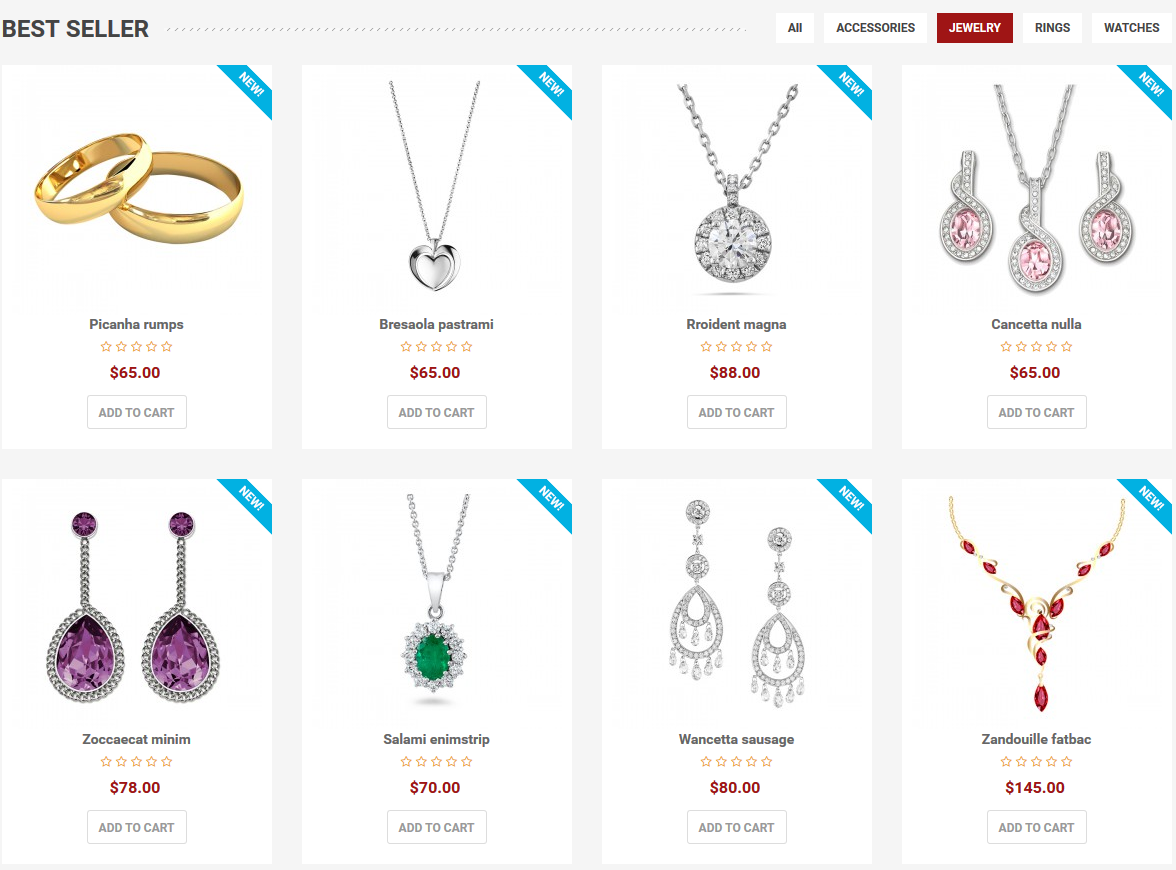Select the active JEWELRY tab

(974, 28)
